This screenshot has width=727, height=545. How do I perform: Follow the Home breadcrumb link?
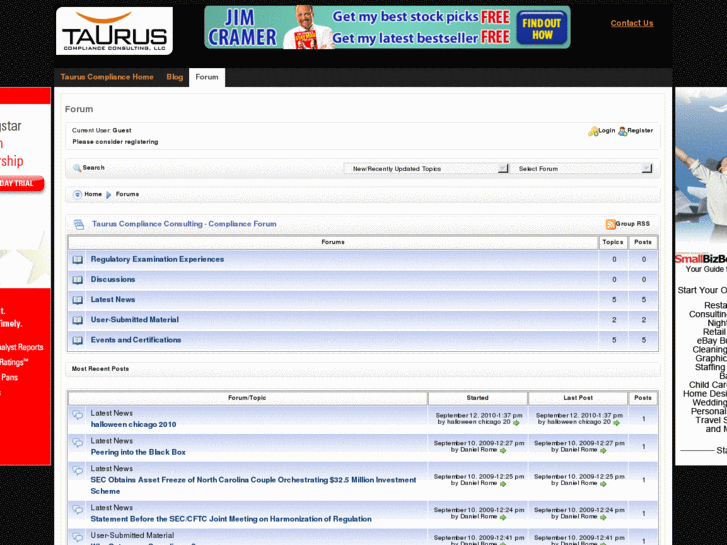[x=93, y=194]
